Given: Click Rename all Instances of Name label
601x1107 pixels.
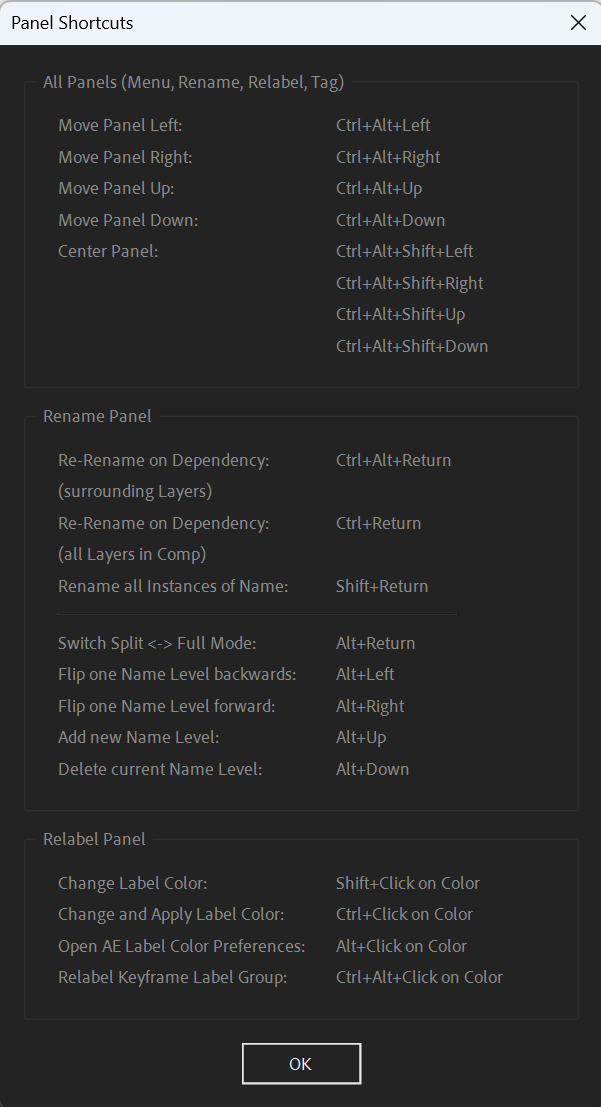Looking at the screenshot, I should point(173,587).
